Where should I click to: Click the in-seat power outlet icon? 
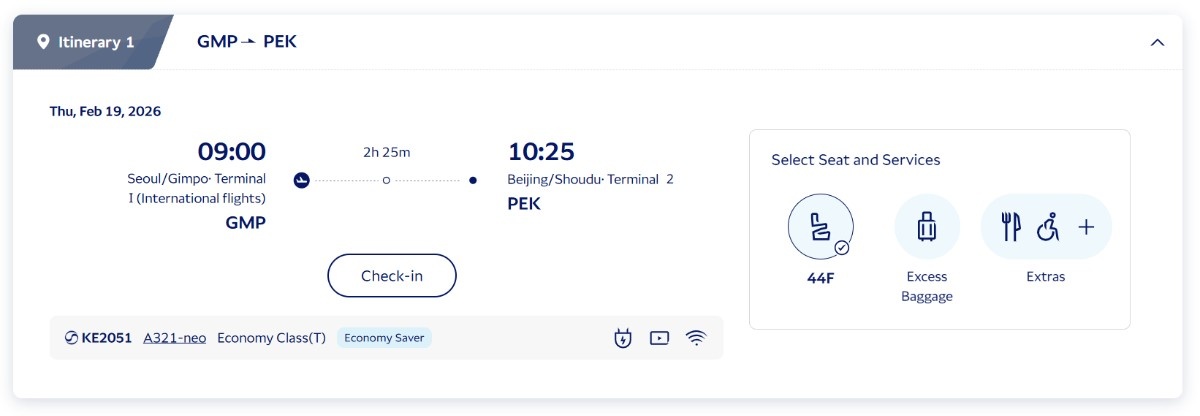click(x=623, y=338)
